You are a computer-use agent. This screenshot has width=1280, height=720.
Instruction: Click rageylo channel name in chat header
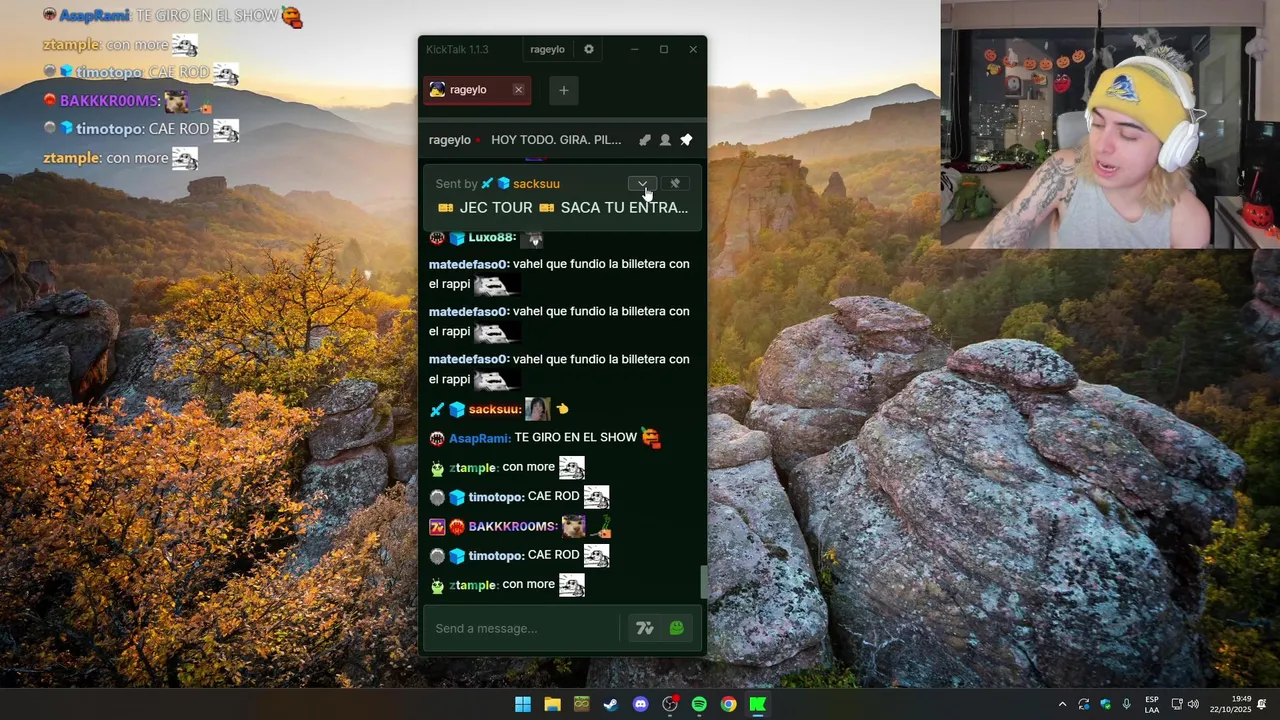[449, 140]
